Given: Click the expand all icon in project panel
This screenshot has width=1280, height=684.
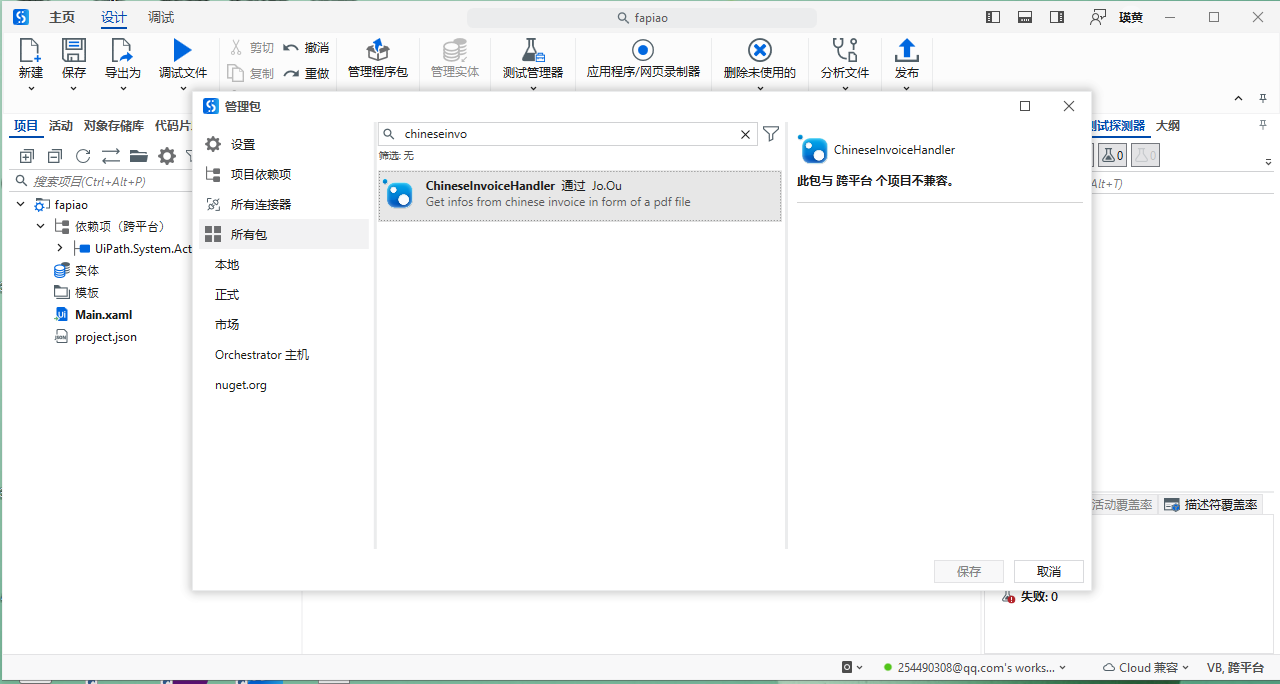Looking at the screenshot, I should click(x=27, y=156).
